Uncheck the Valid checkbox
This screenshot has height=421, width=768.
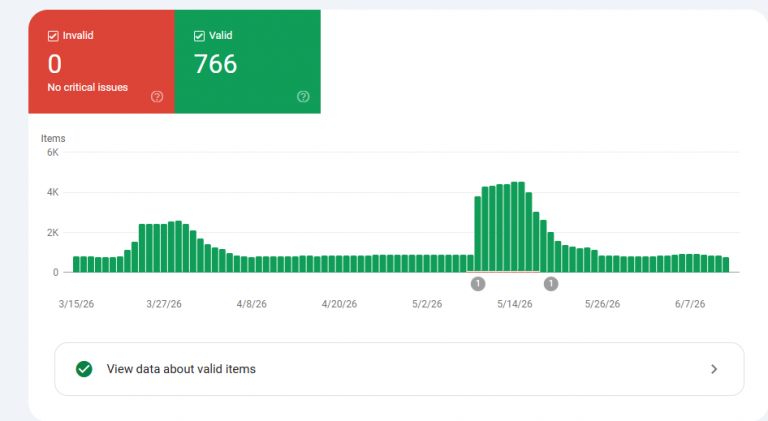coord(199,36)
